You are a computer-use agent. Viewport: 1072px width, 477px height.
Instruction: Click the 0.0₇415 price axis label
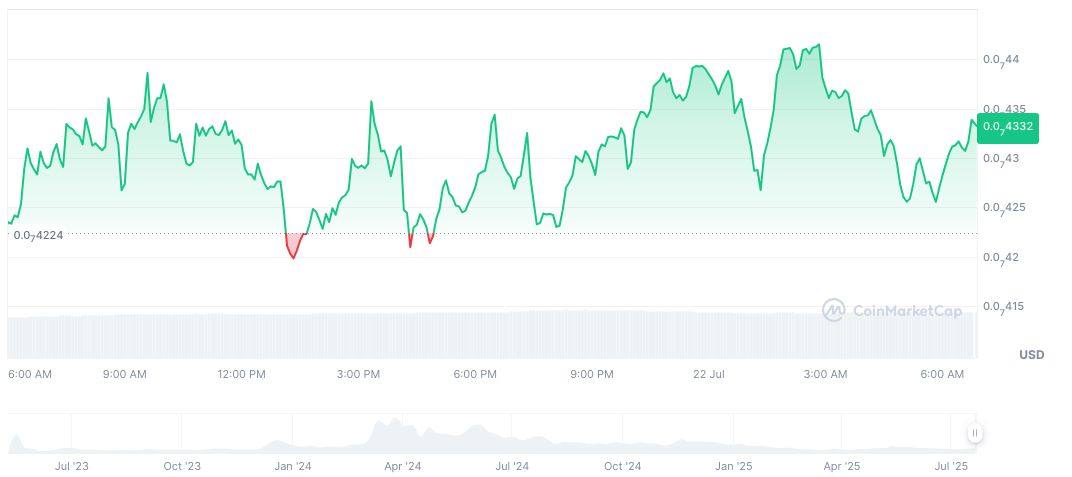click(x=1003, y=307)
